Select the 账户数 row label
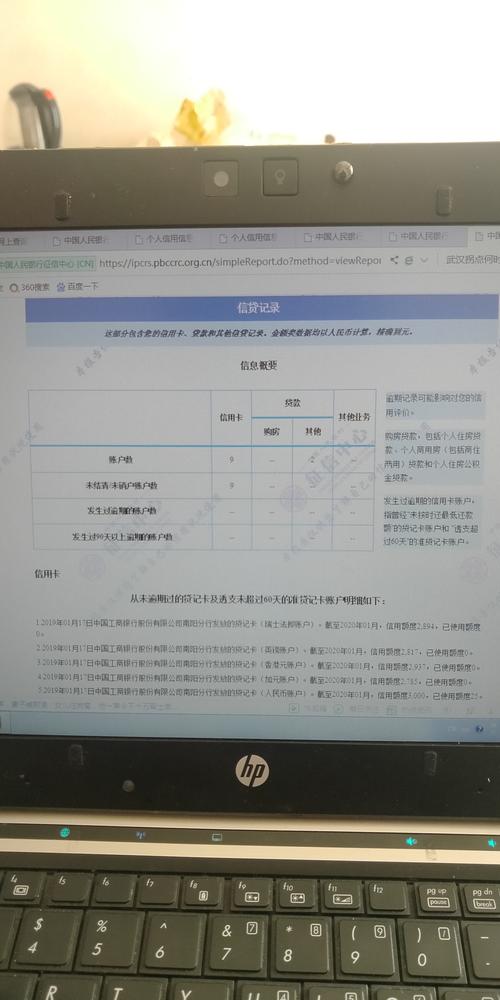500x1000 pixels. (121, 459)
